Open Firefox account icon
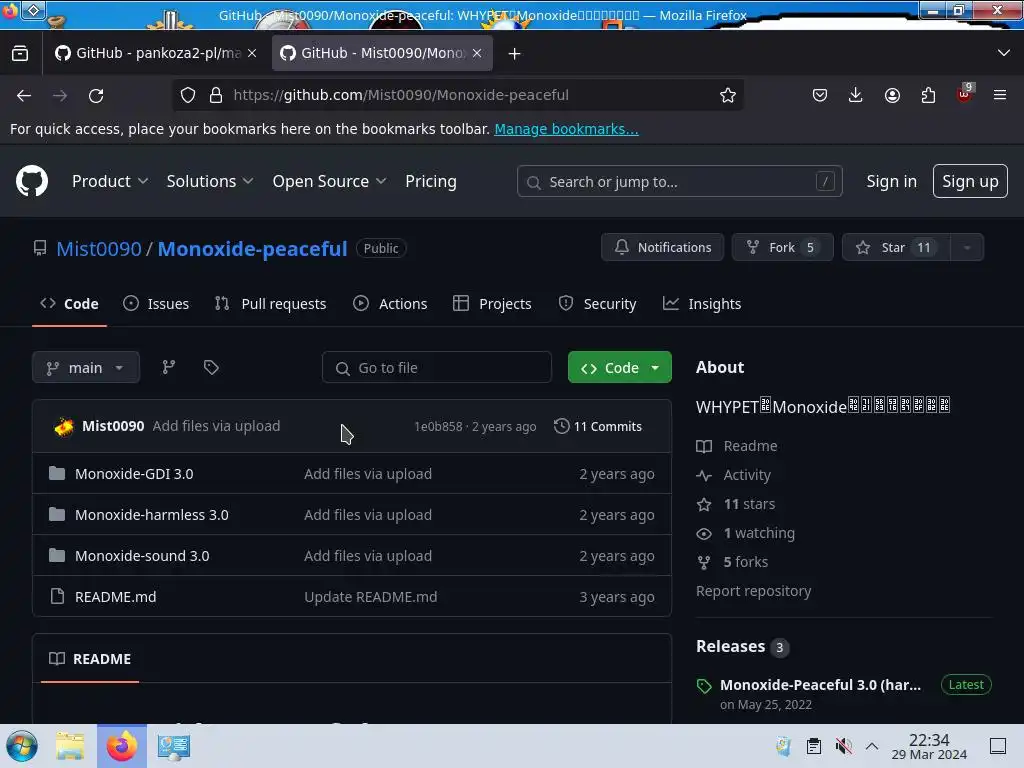Image resolution: width=1024 pixels, height=768 pixels. coord(892,95)
